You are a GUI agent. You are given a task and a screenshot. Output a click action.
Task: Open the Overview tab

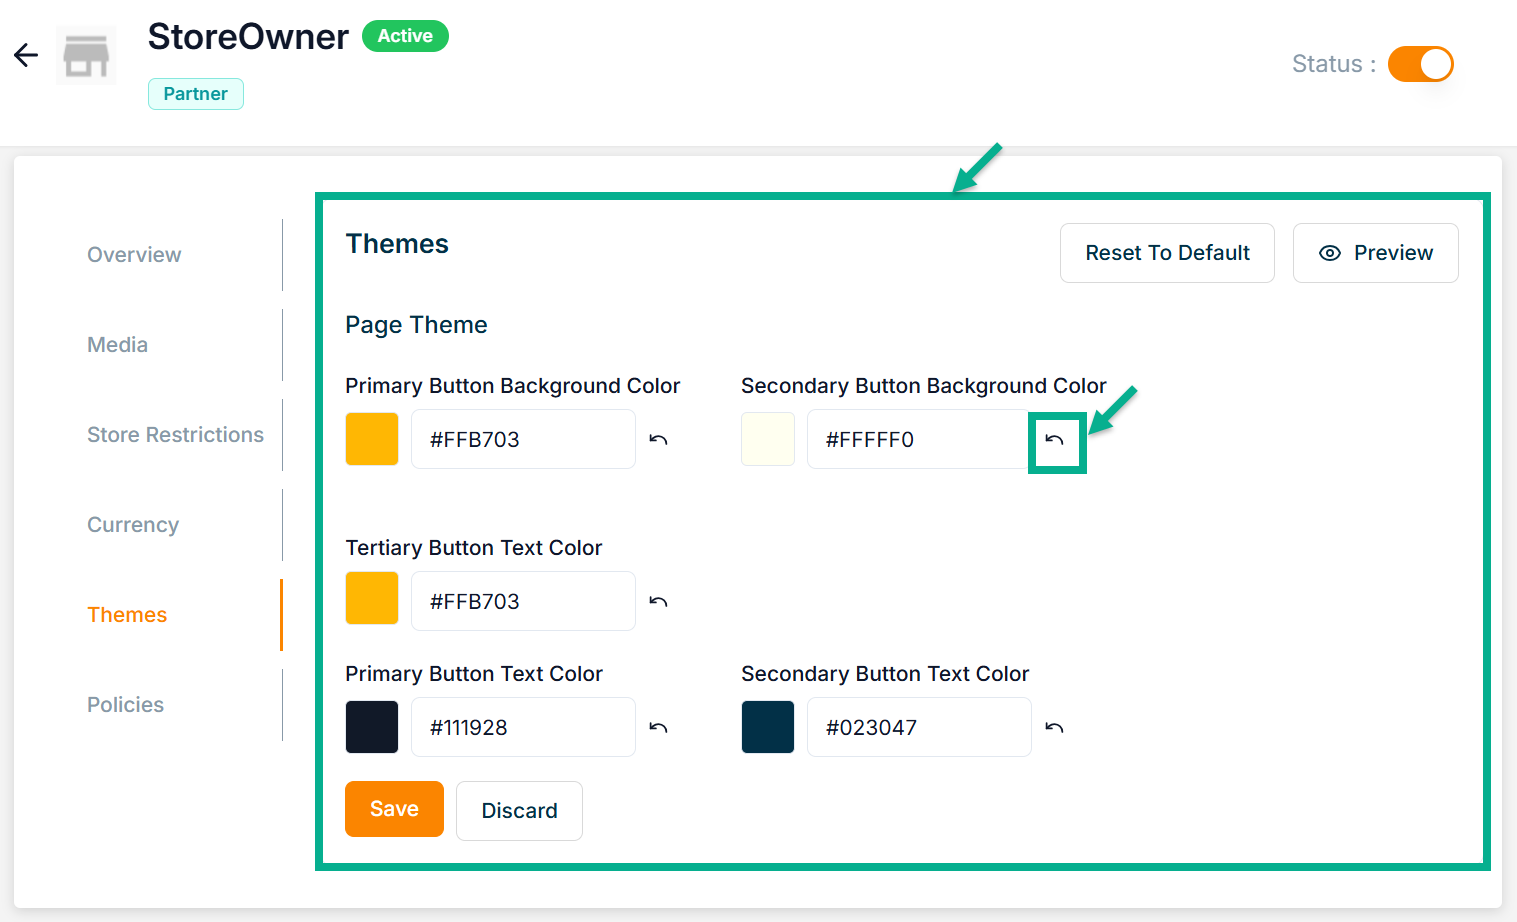coord(134,255)
